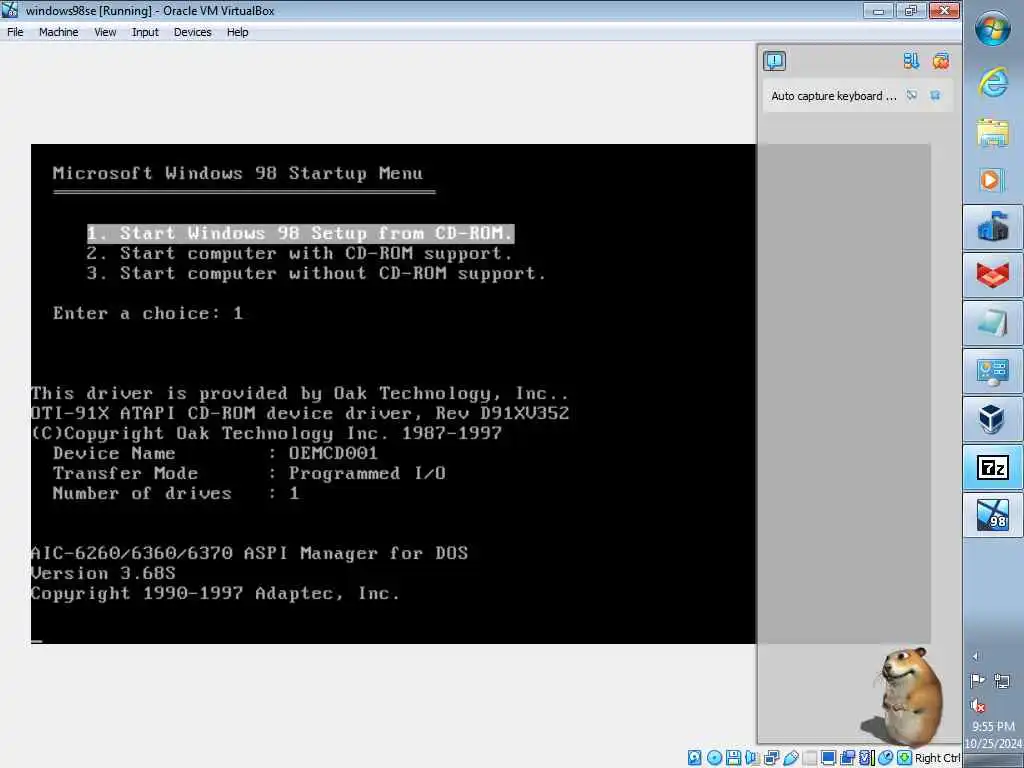This screenshot has width=1024, height=768.
Task: Open the Input menu
Action: (145, 32)
